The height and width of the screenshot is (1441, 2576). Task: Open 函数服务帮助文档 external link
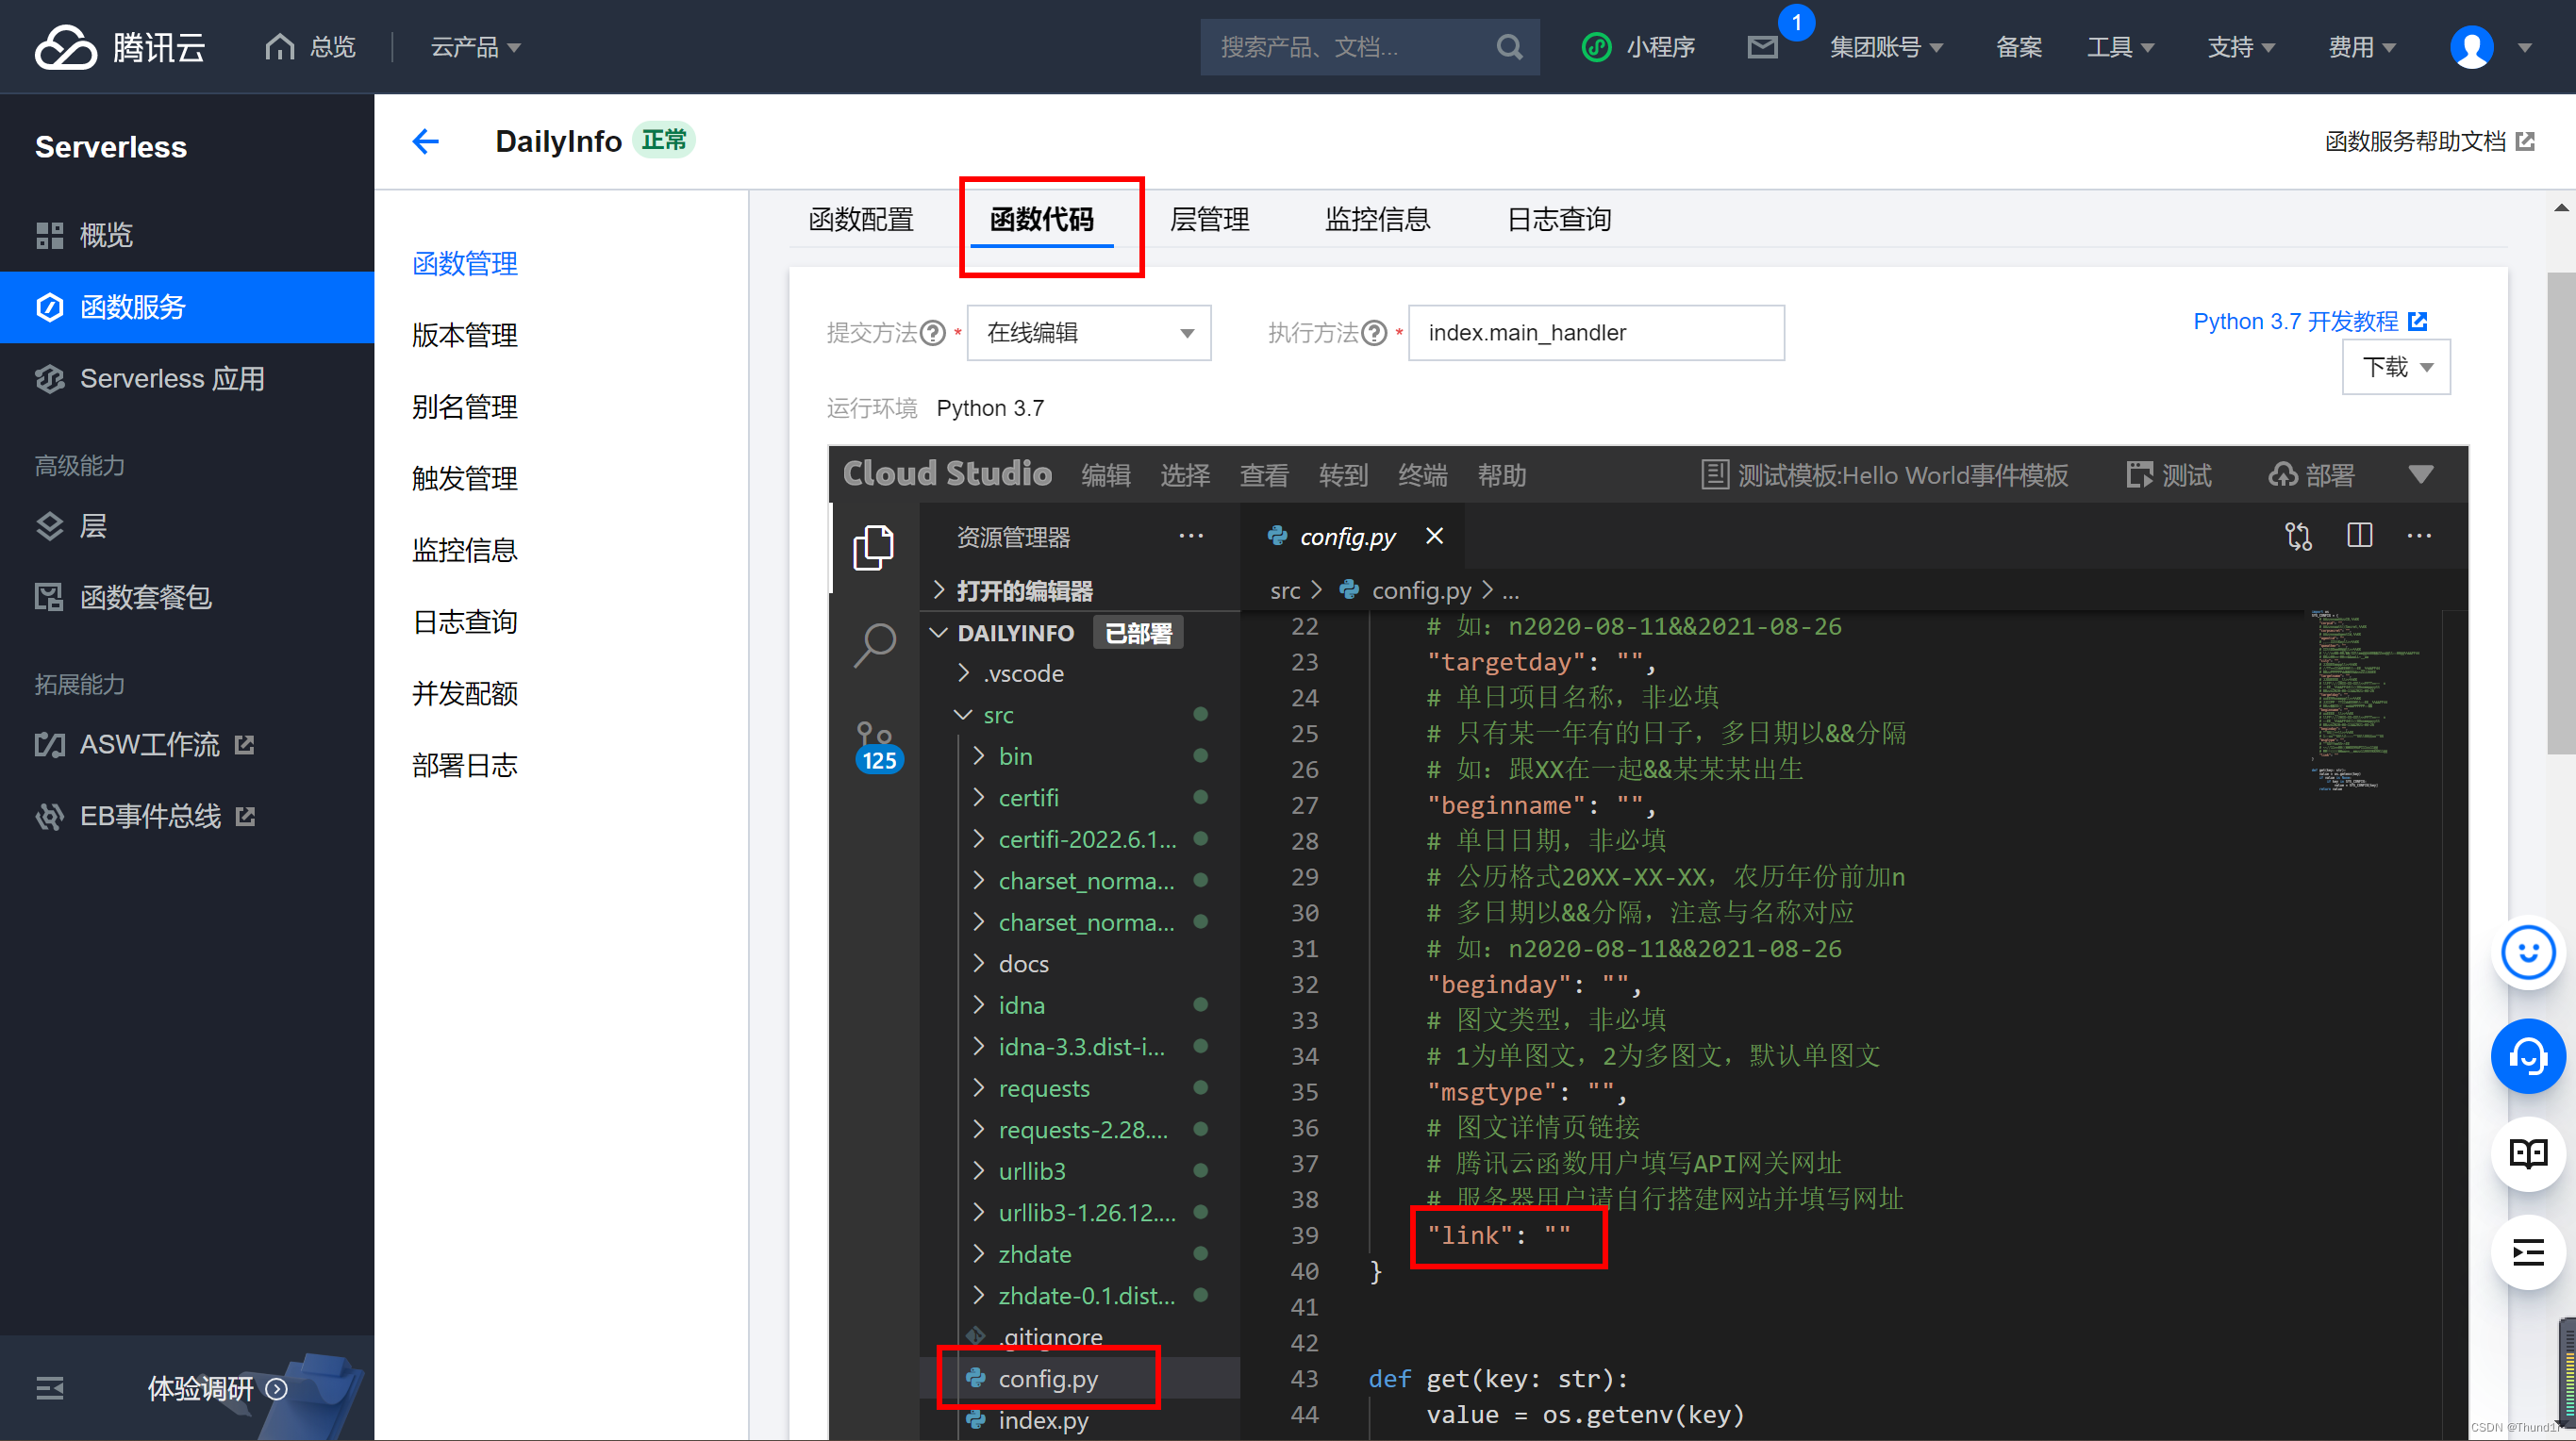tap(2429, 141)
